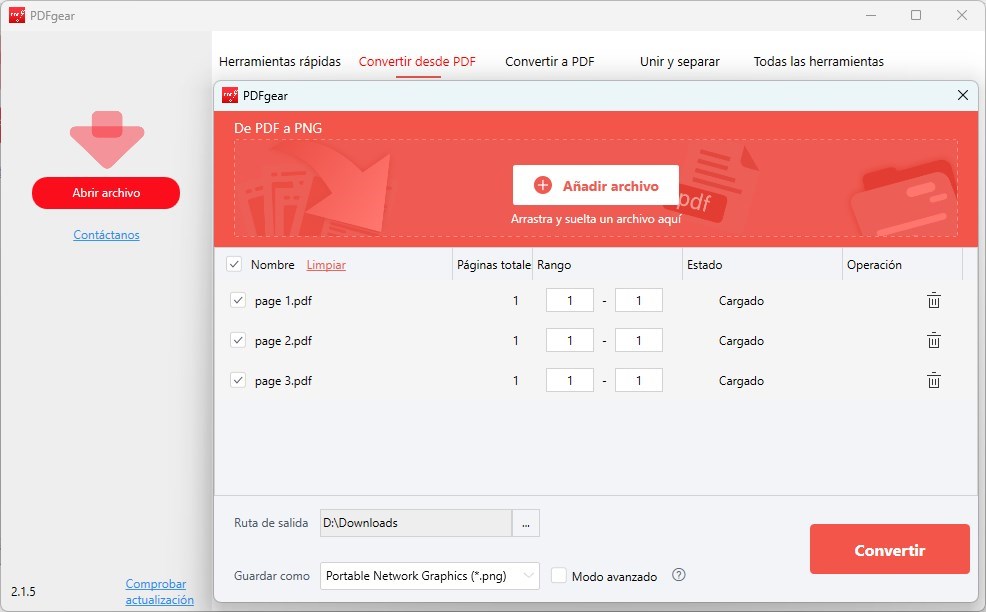Click the Abrir archivo button
986x612 pixels.
tap(106, 192)
